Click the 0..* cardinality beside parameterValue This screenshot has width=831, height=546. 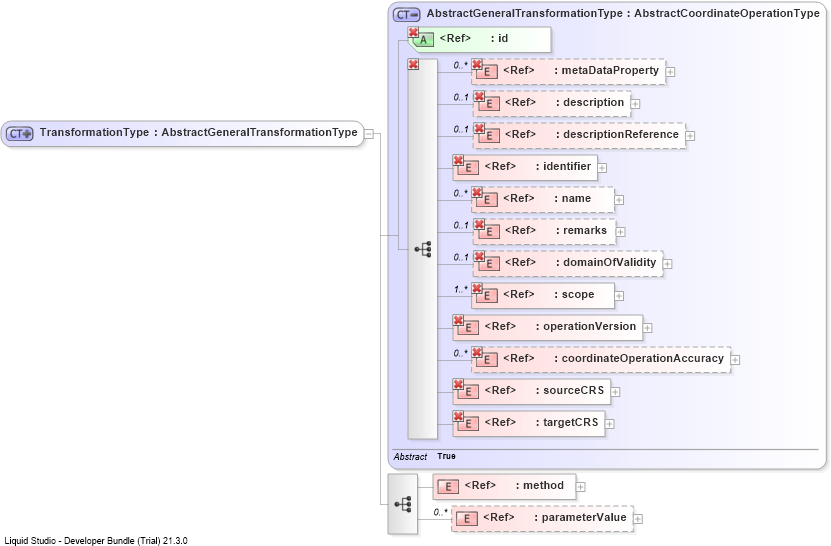(440, 512)
